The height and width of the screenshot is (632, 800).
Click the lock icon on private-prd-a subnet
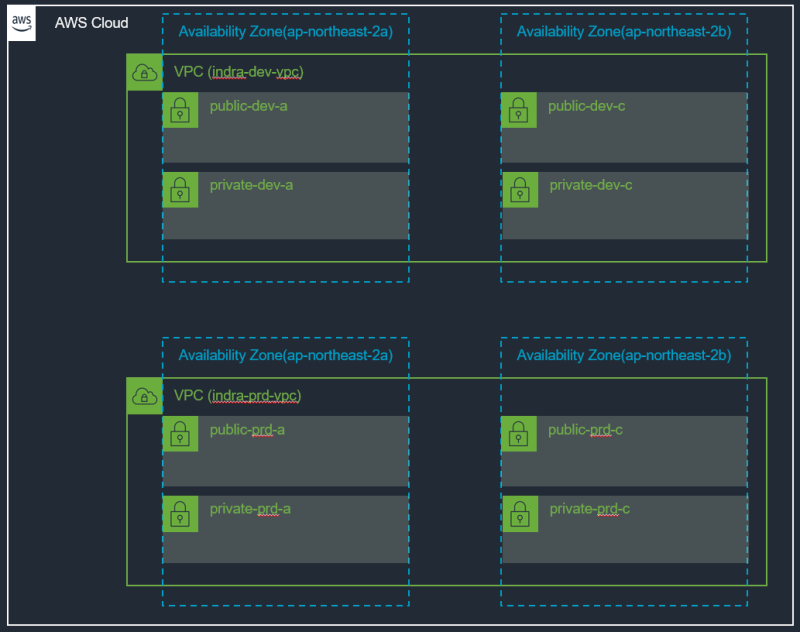point(181,513)
